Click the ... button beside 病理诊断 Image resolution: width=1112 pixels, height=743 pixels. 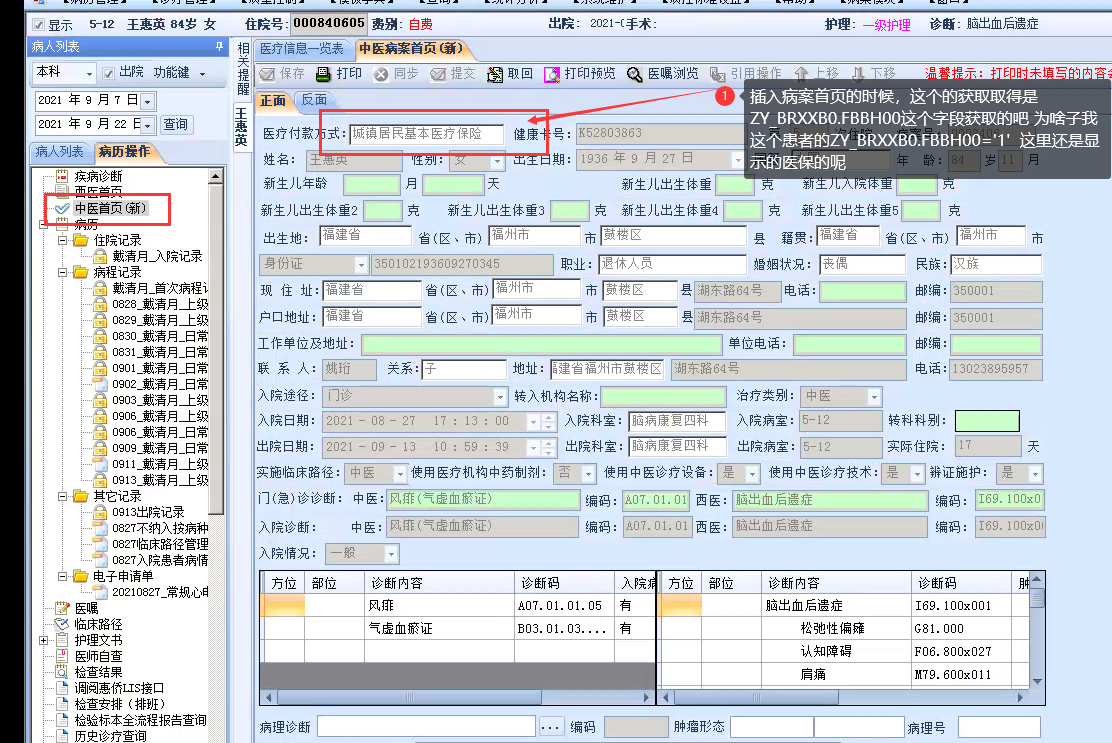[x=551, y=727]
